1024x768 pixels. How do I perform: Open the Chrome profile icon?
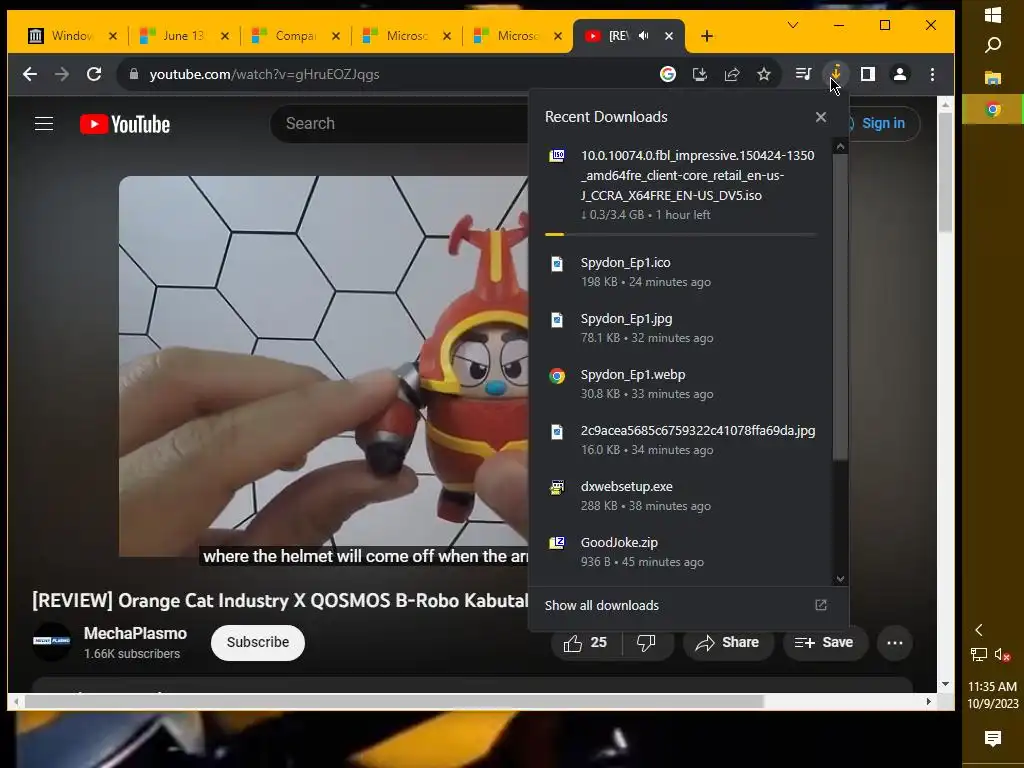tap(900, 74)
